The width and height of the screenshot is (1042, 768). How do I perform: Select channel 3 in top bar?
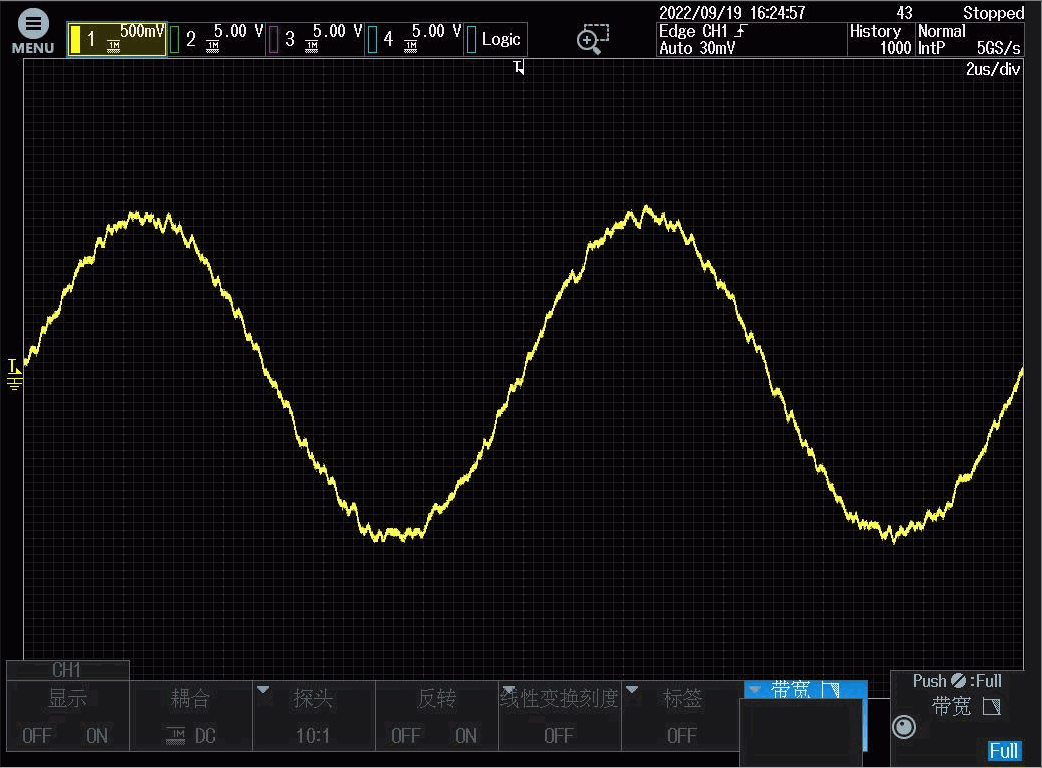[314, 39]
